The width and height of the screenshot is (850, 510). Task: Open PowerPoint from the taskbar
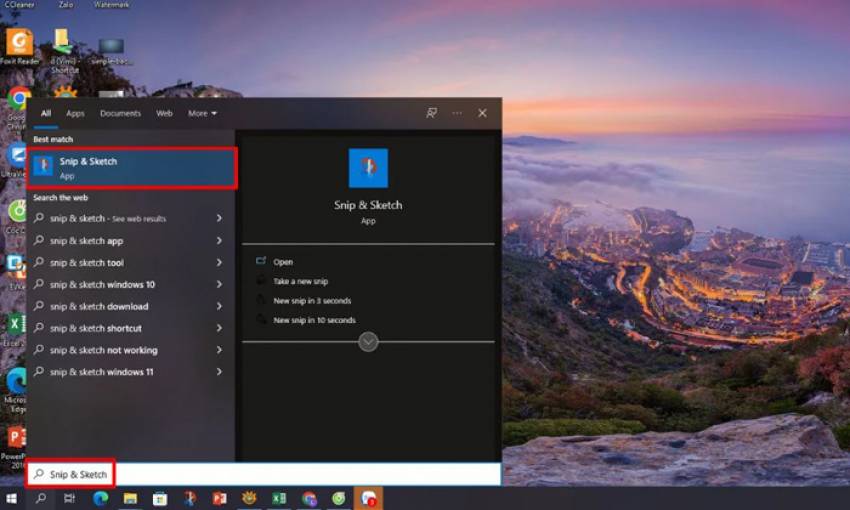coord(220,498)
